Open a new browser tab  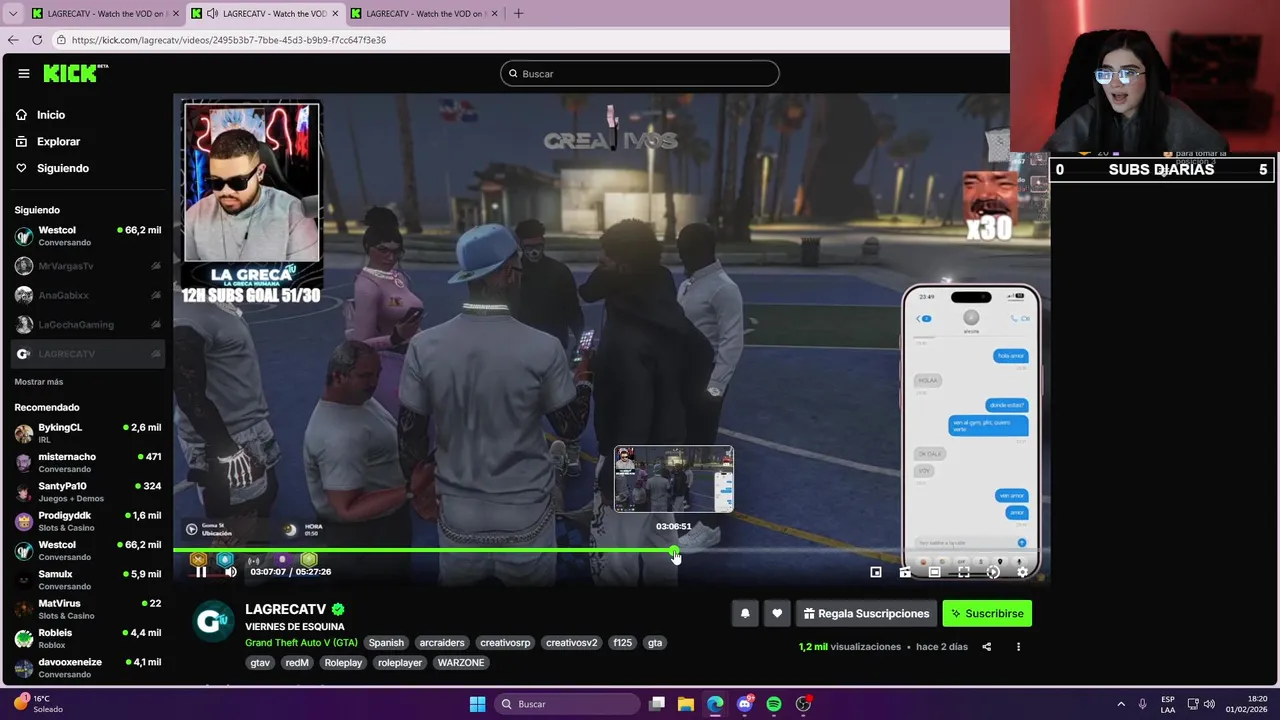[x=518, y=14]
